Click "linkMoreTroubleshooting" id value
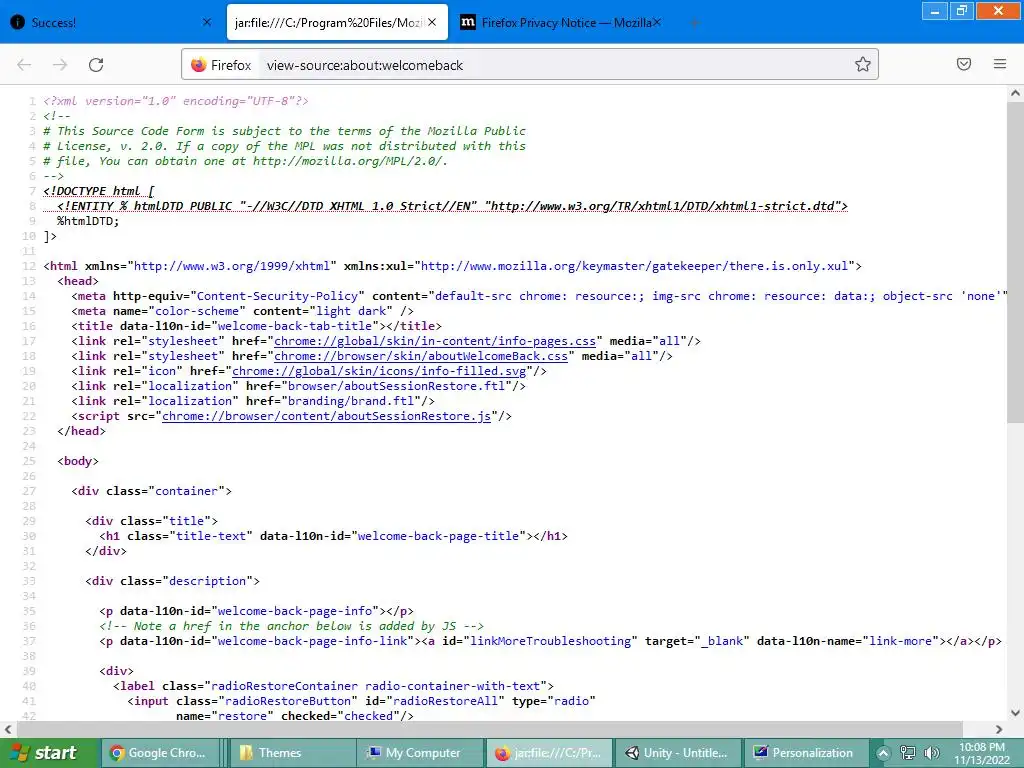Viewport: 1024px width, 768px height. point(551,641)
